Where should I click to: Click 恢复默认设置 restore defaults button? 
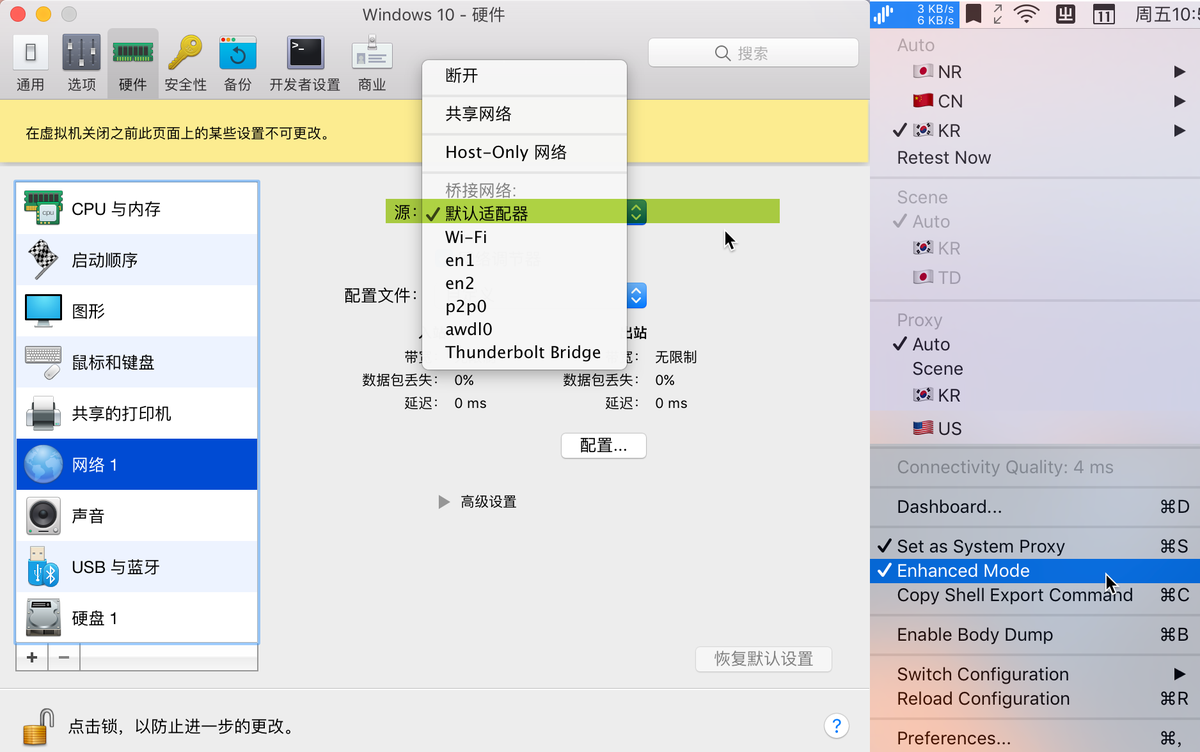(x=763, y=658)
